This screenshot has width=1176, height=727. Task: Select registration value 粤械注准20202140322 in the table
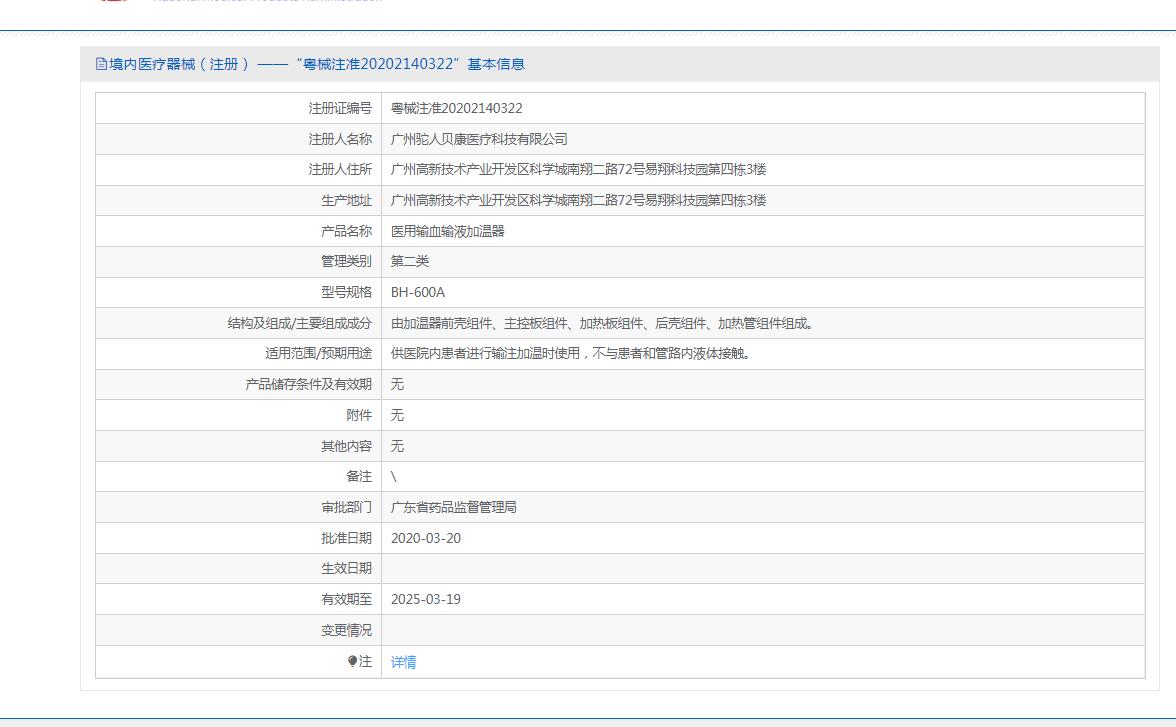457,108
